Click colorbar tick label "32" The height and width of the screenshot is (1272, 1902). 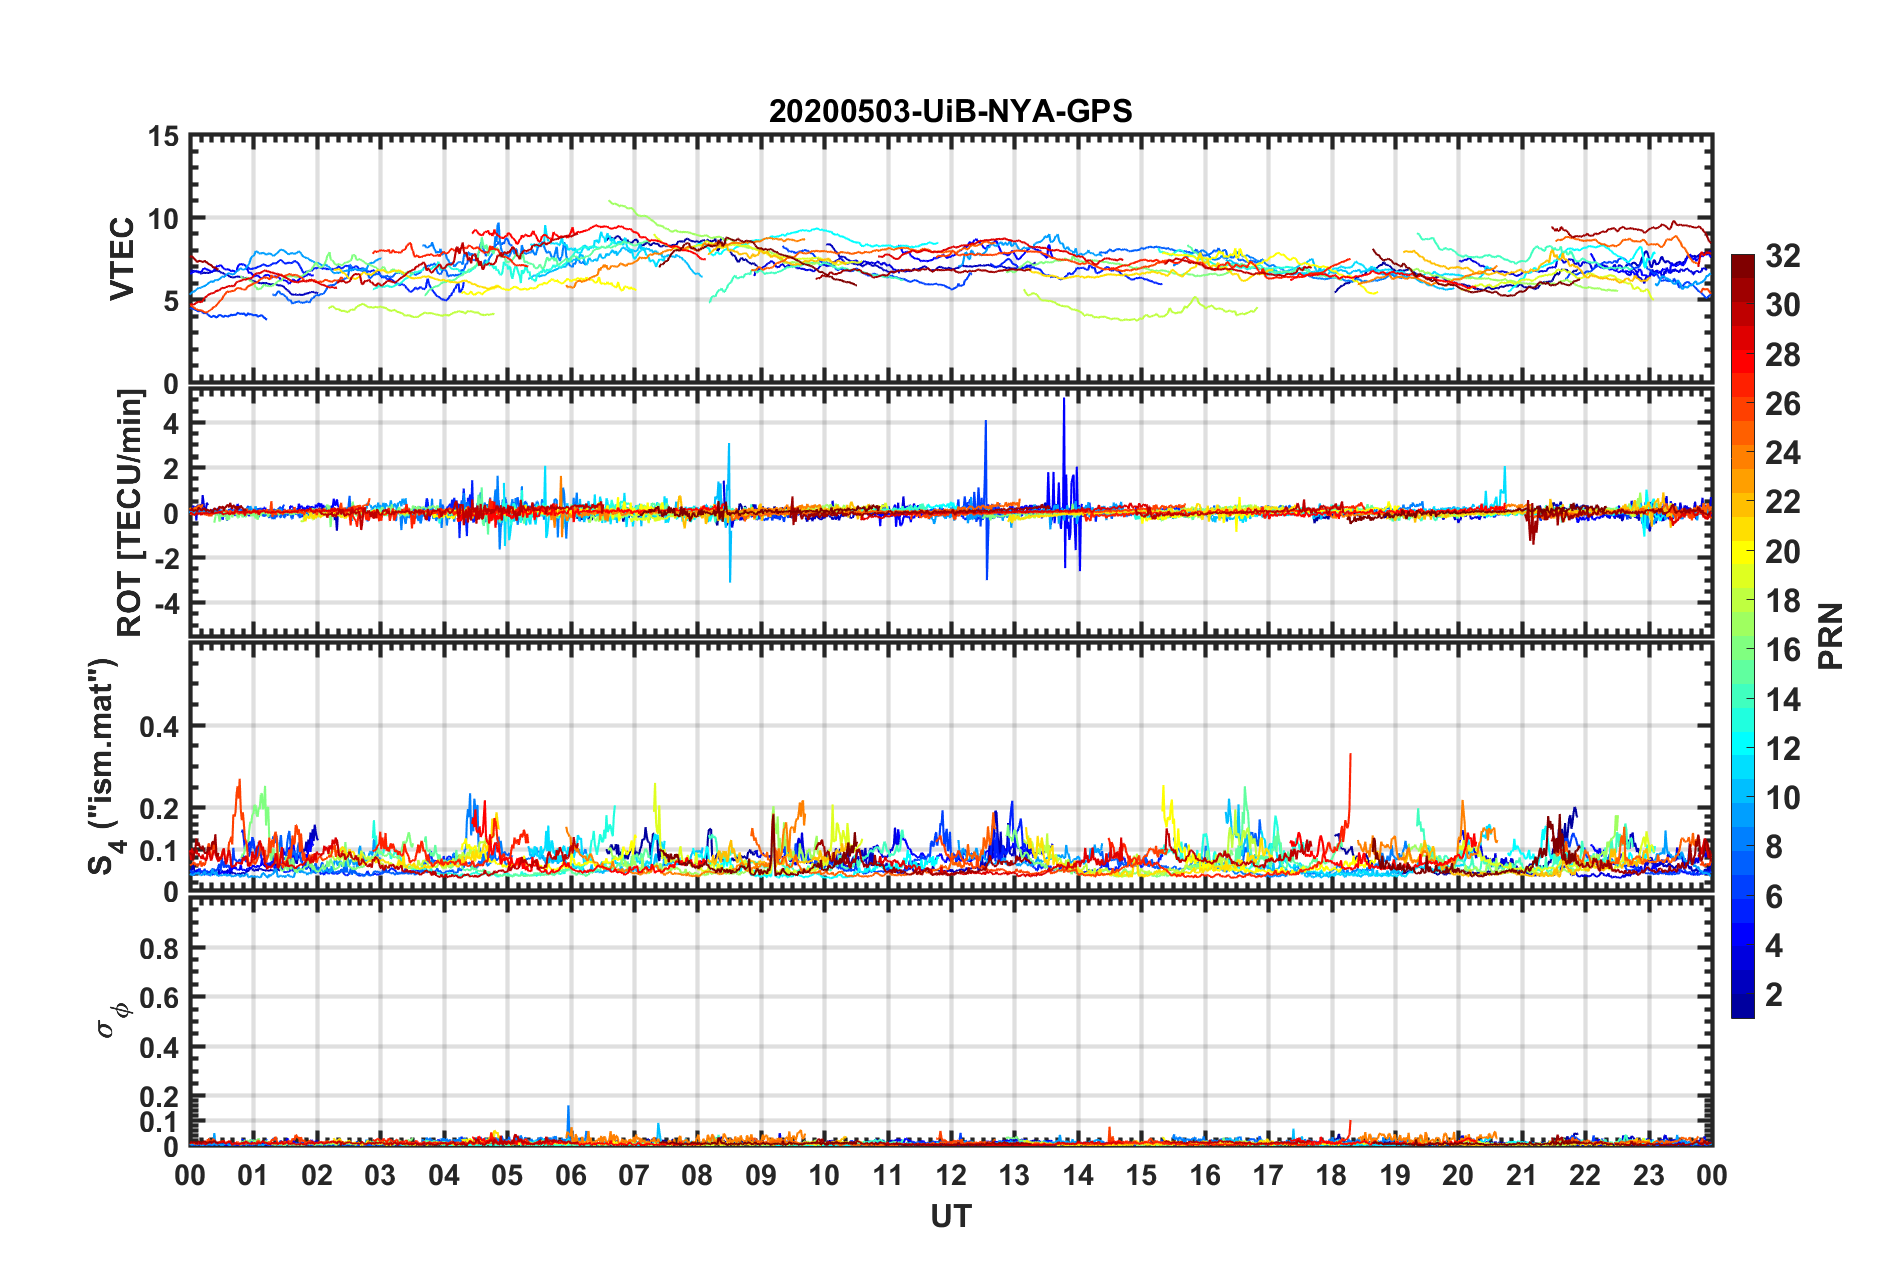pyautogui.click(x=1782, y=256)
